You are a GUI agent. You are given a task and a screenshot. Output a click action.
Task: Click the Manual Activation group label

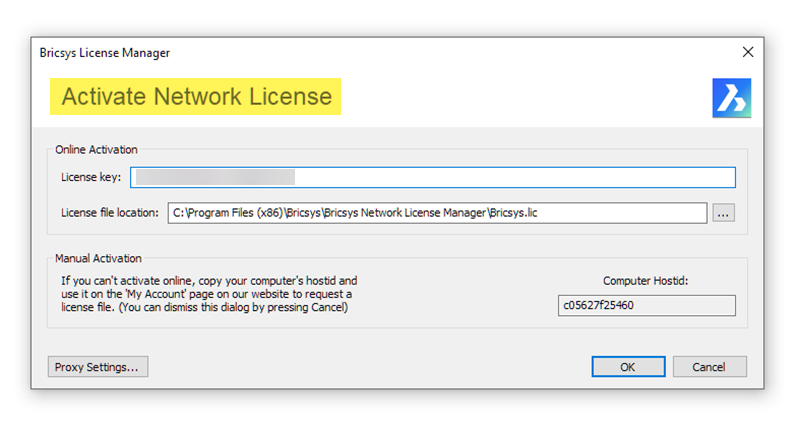coord(98,258)
